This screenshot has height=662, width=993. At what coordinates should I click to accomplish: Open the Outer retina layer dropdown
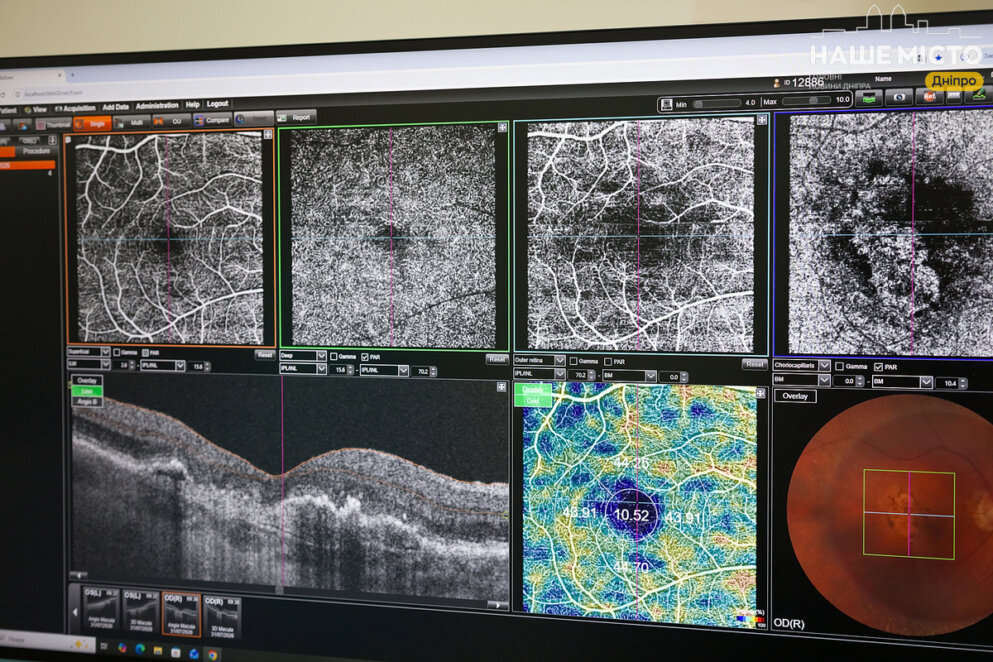tap(539, 360)
